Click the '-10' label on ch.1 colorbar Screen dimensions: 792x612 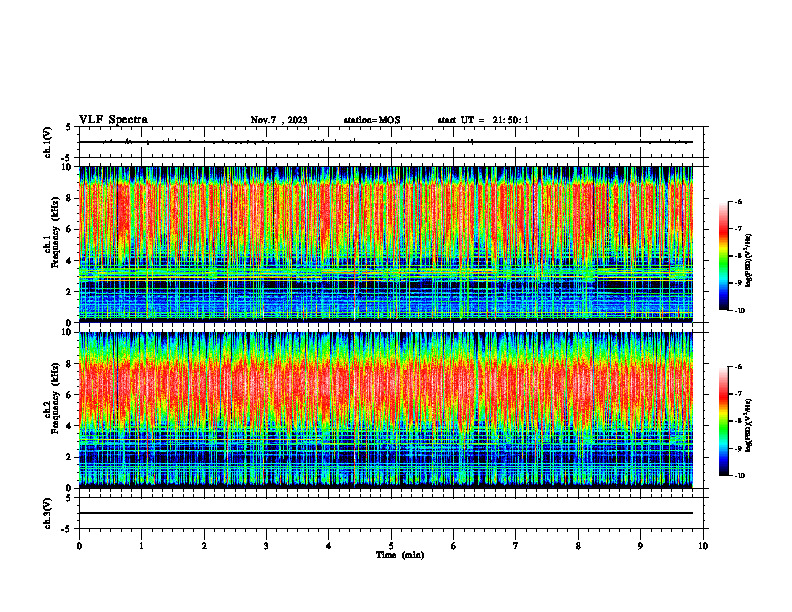click(740, 311)
